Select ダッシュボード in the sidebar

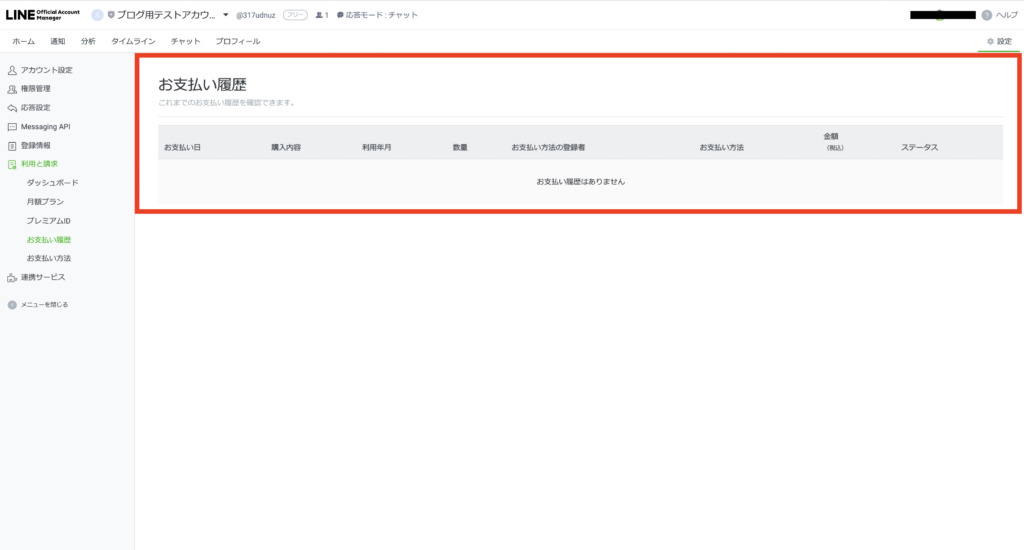click(x=52, y=183)
